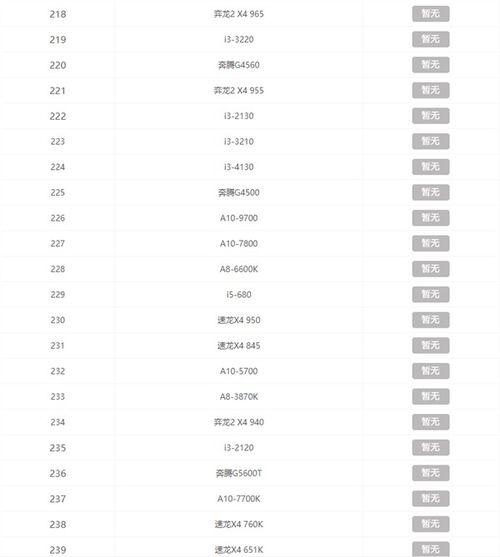Click the 暂无 button beside A10-7700K
The image size is (500, 557).
(x=430, y=498)
